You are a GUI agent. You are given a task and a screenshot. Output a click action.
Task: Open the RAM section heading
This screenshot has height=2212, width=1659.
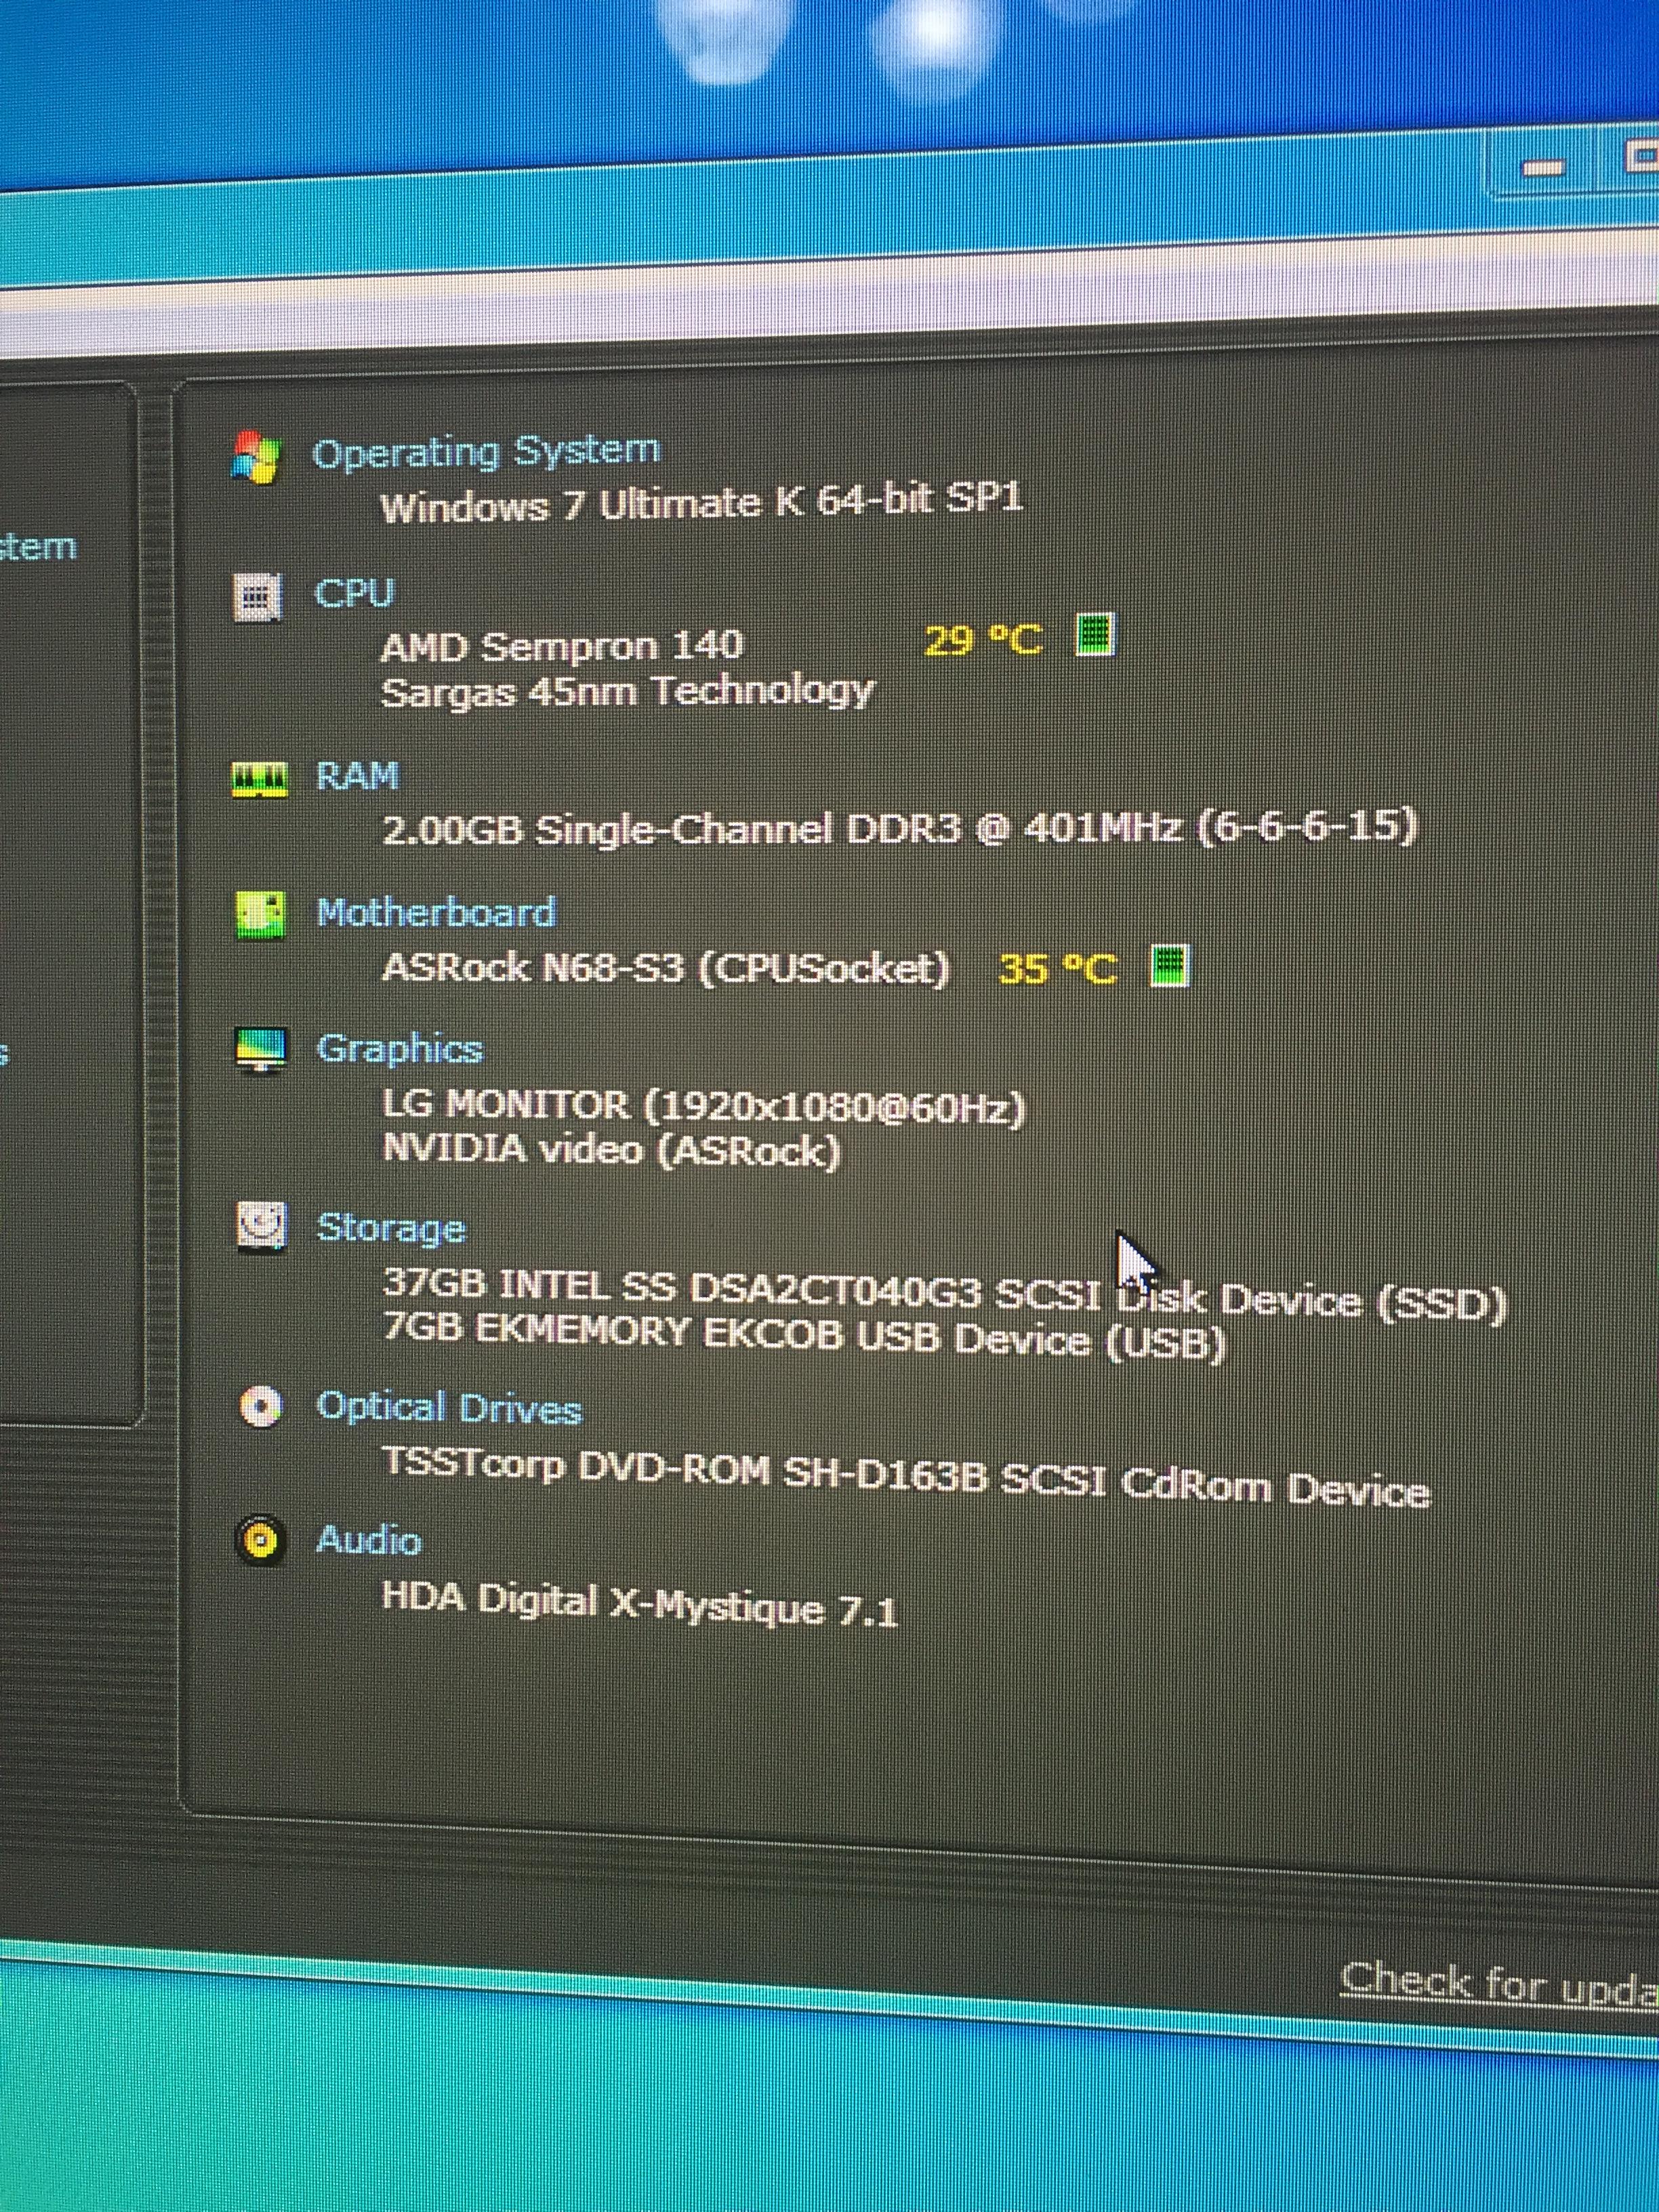357,776
